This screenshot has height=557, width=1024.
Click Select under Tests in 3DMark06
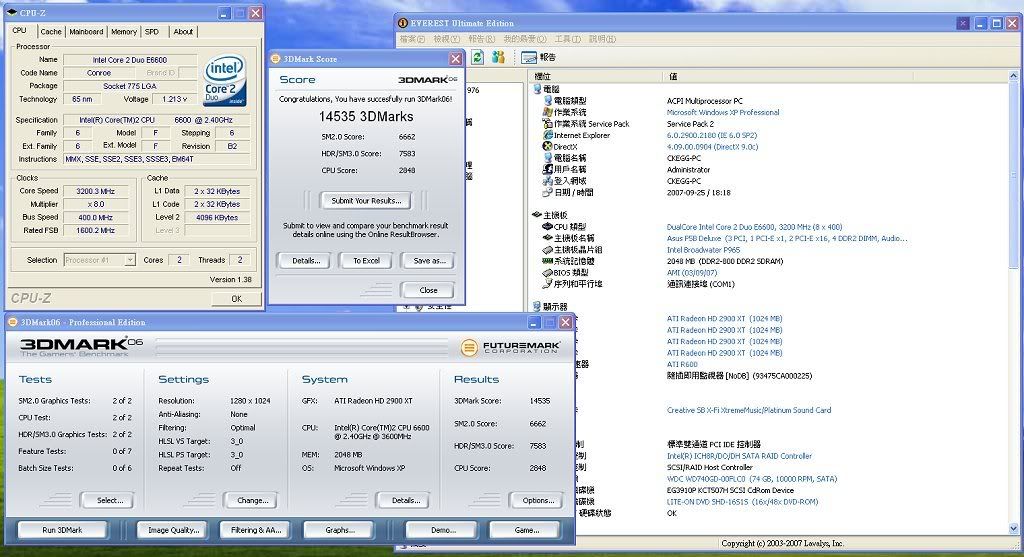coord(108,500)
